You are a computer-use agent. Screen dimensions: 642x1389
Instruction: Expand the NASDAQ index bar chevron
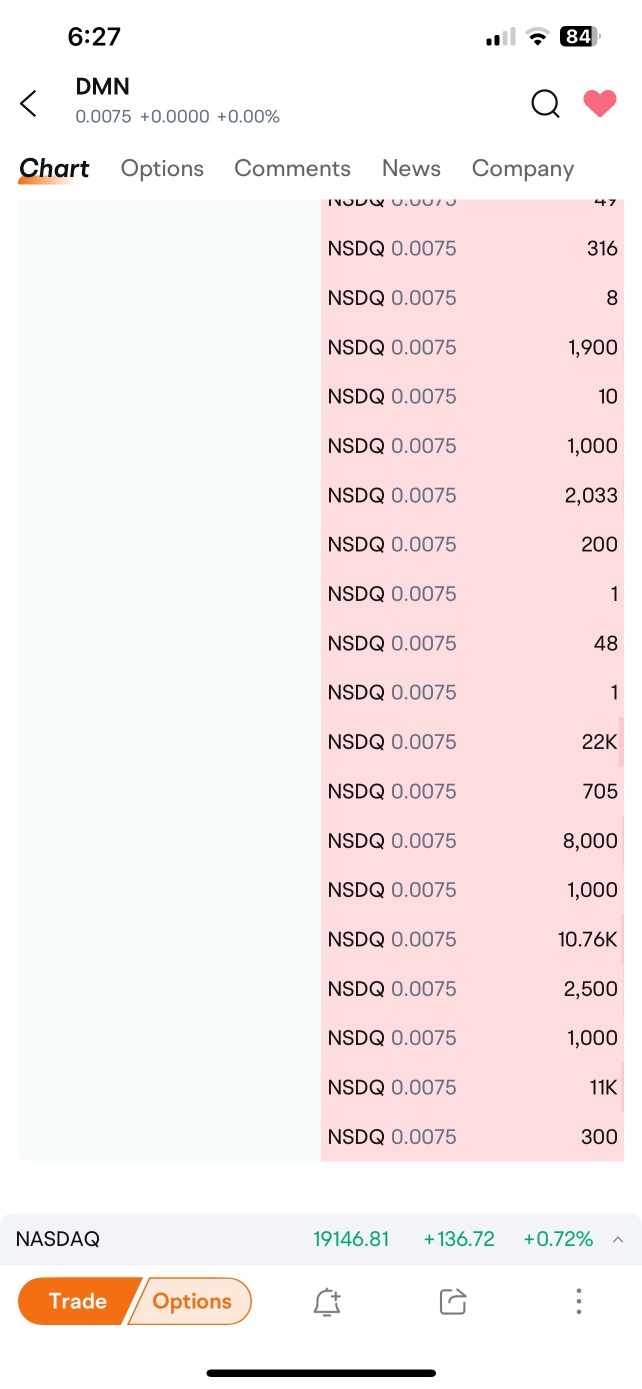click(x=618, y=1239)
